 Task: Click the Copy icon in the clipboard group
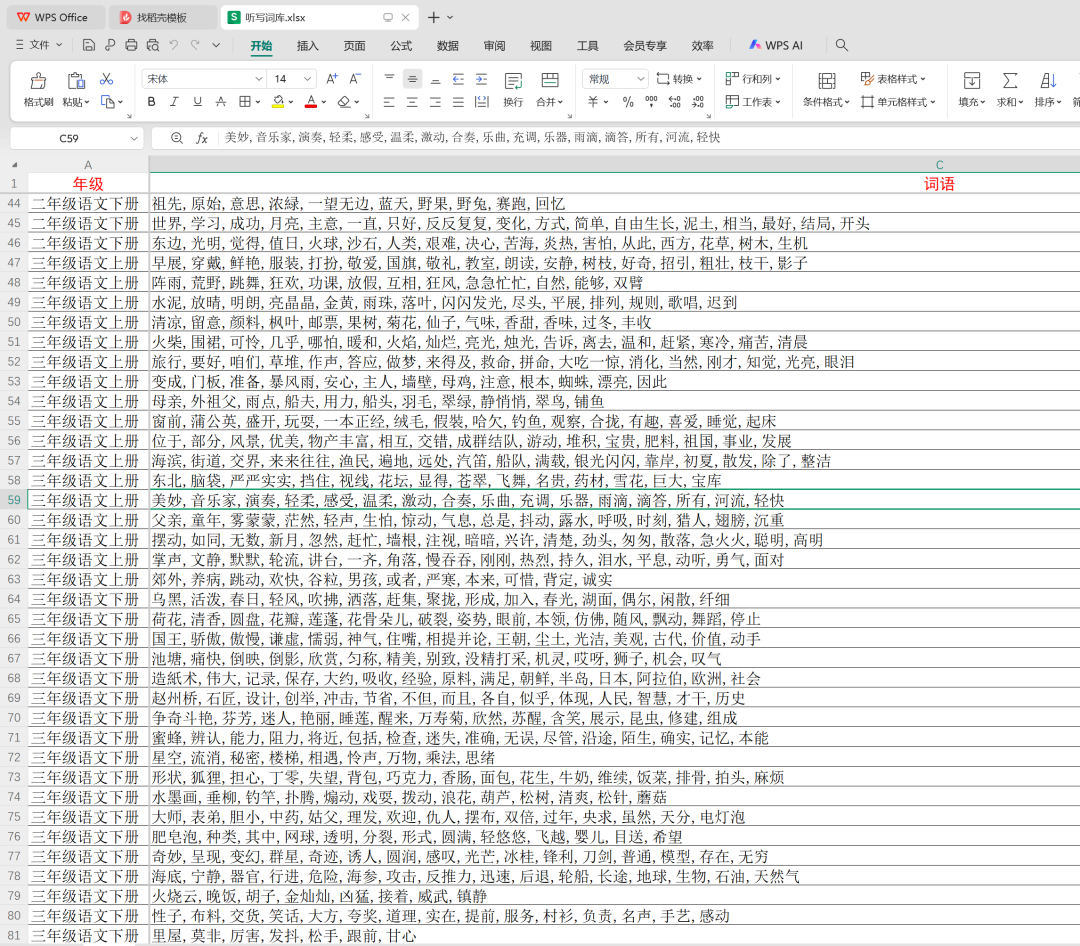[107, 102]
